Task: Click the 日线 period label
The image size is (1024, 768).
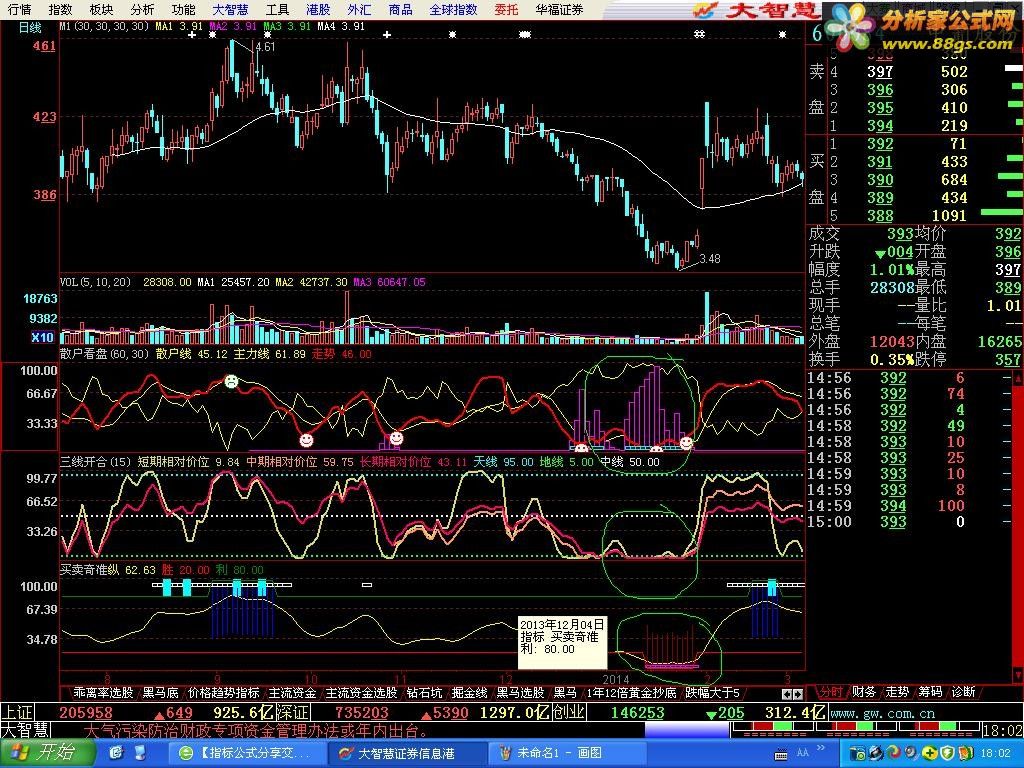Action: (x=30, y=27)
